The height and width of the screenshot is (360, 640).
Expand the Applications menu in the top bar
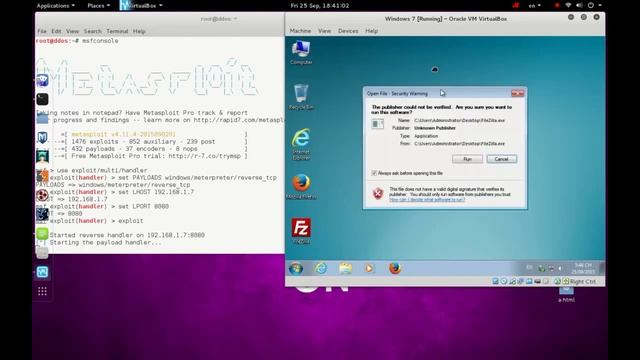[x=56, y=6]
